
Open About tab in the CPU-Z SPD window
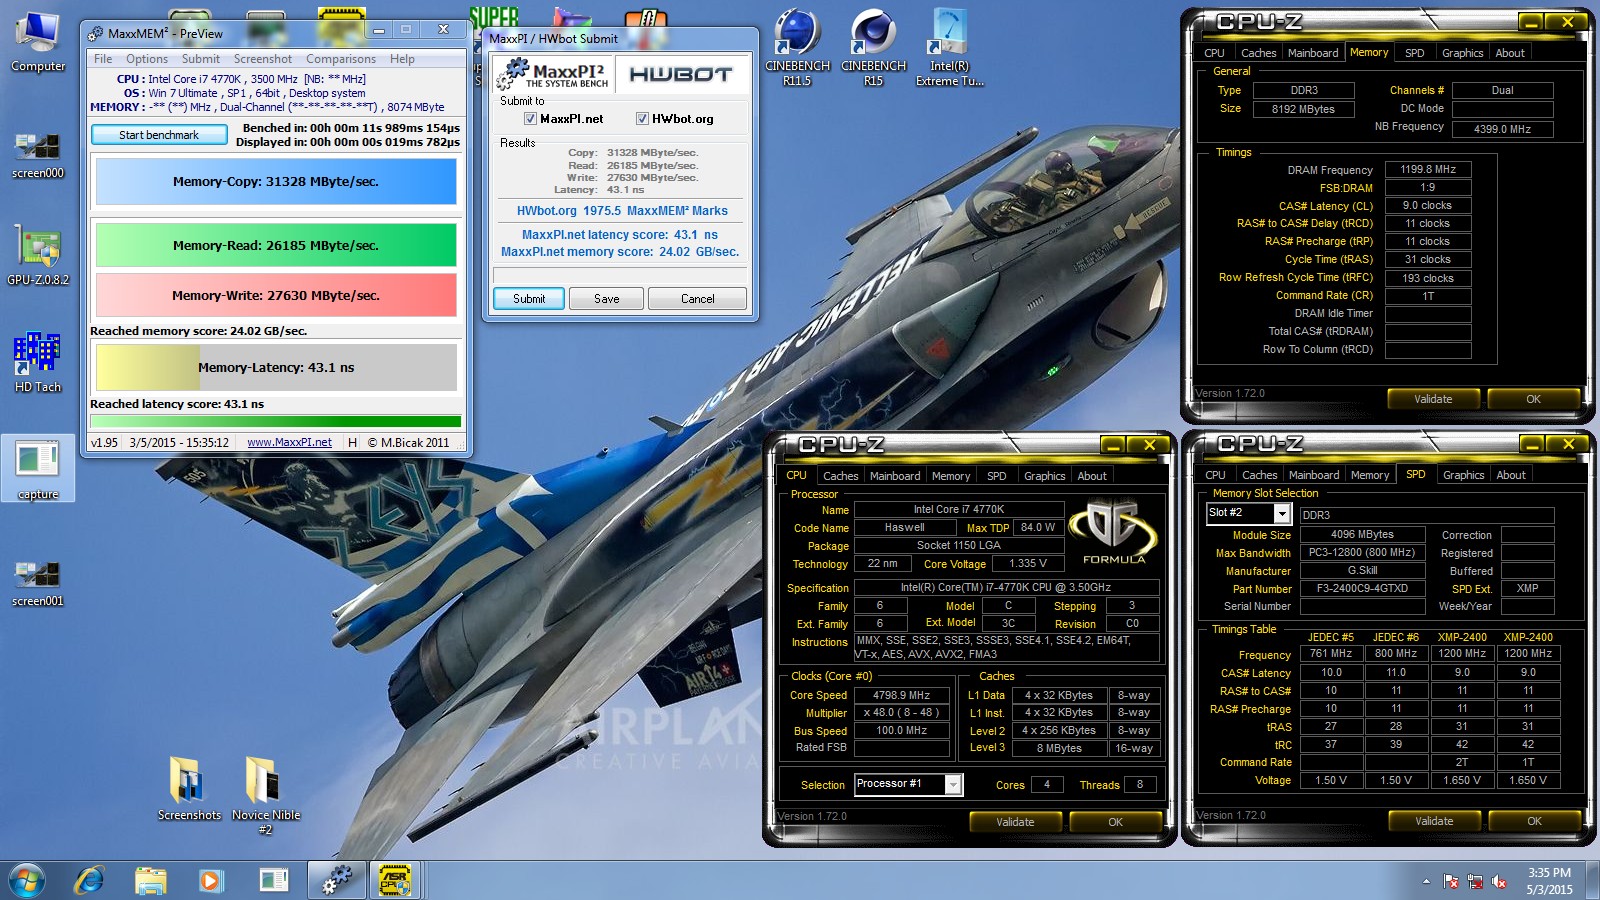pos(1511,475)
